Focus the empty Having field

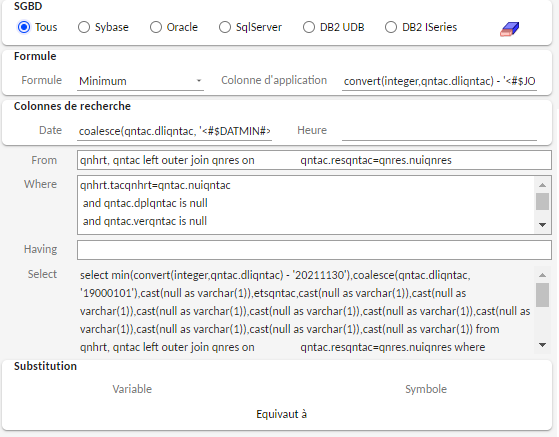click(314, 250)
